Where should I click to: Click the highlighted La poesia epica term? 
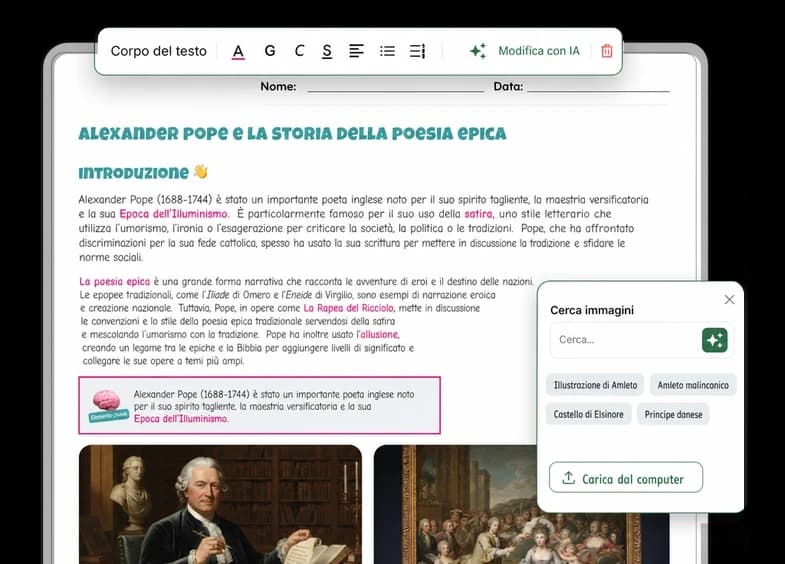pos(115,281)
